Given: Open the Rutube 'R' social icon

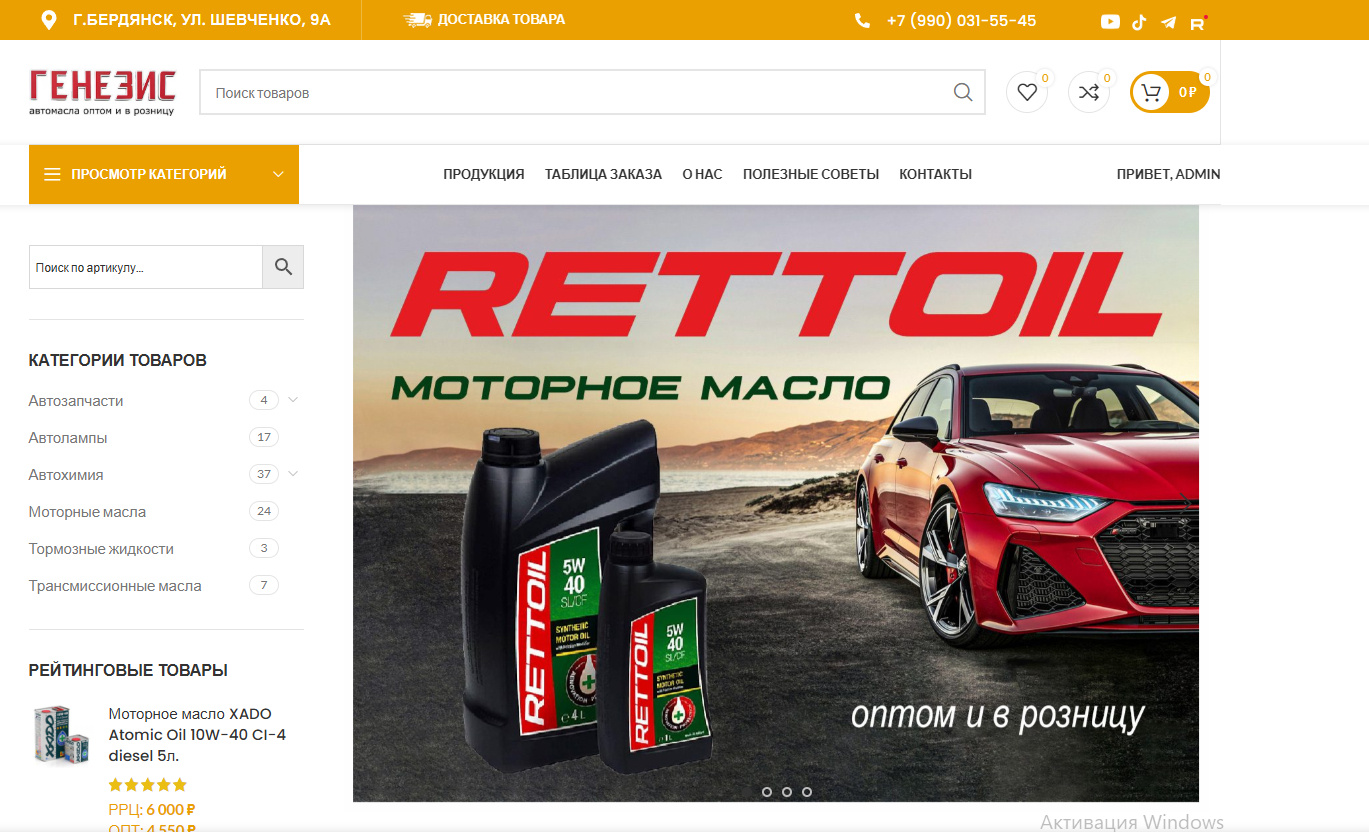Looking at the screenshot, I should point(1197,22).
